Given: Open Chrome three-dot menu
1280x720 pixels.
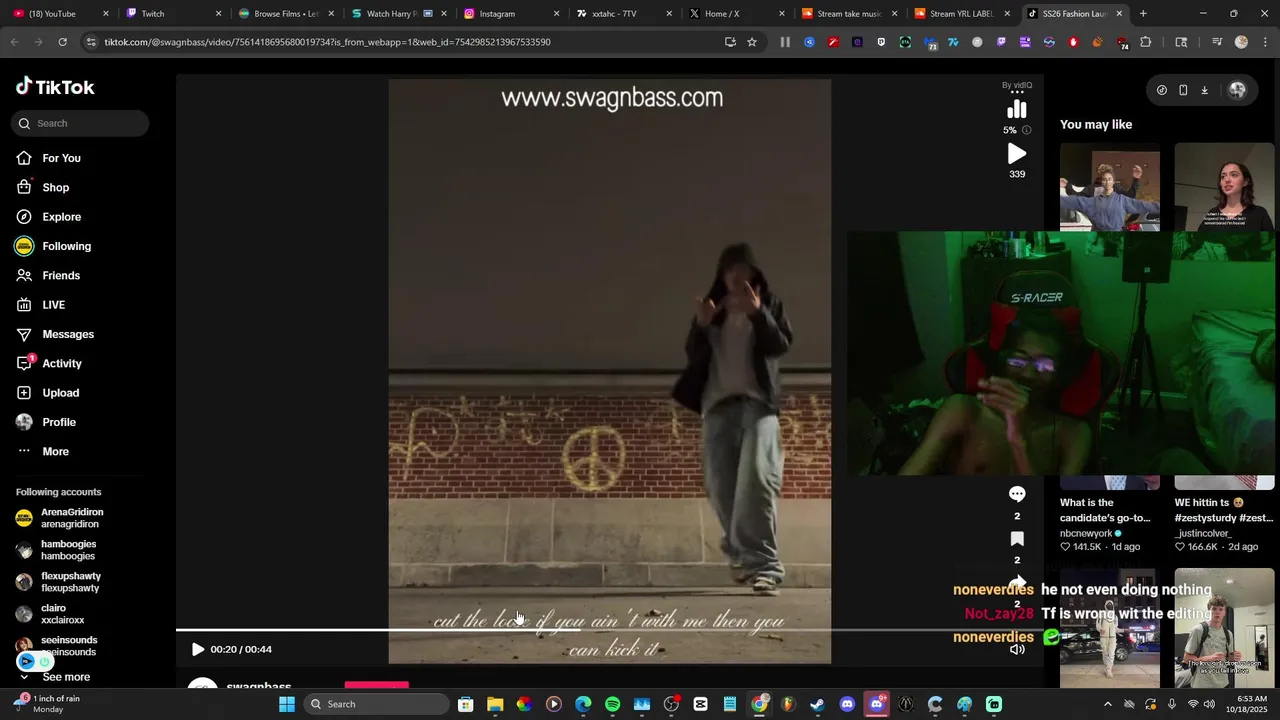Looking at the screenshot, I should pos(1265,42).
